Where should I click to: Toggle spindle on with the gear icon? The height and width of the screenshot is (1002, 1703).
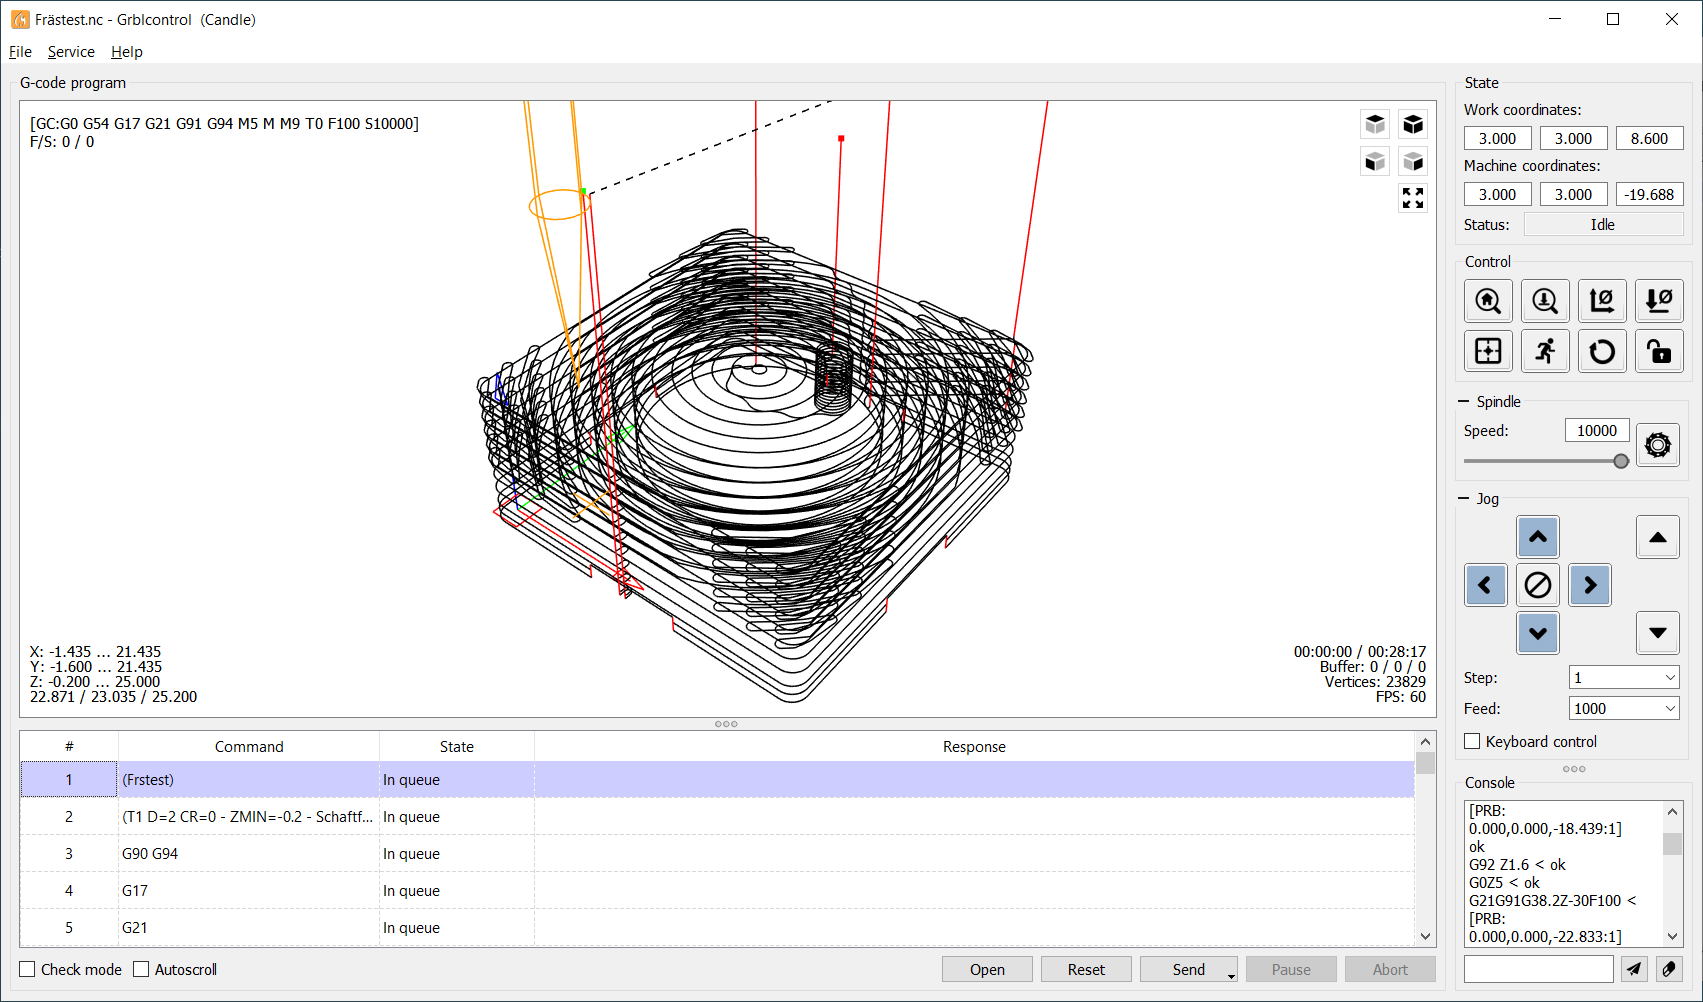1658,445
